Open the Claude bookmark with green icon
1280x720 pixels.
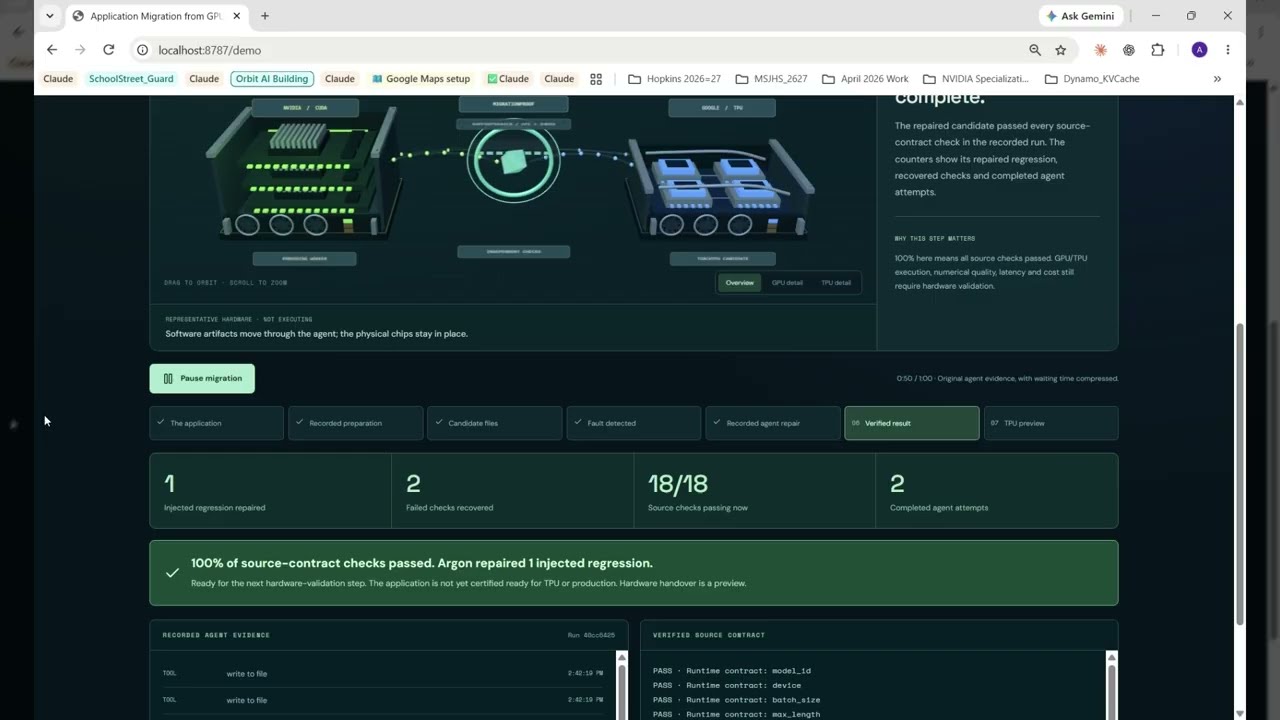tap(507, 79)
